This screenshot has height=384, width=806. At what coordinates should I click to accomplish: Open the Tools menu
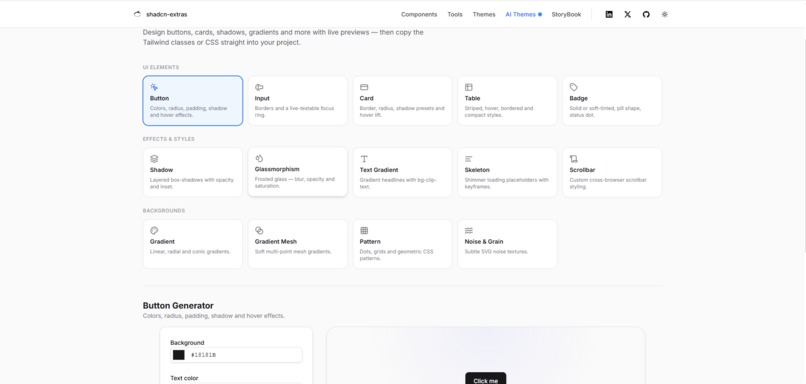click(455, 14)
